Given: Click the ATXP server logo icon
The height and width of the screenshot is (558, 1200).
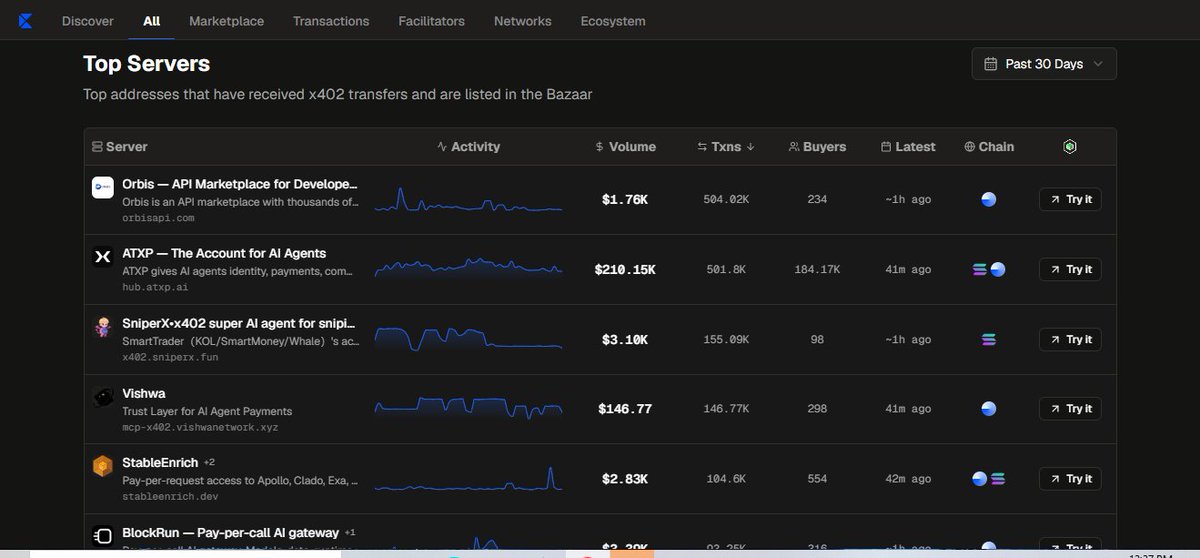Looking at the screenshot, I should coord(103,257).
